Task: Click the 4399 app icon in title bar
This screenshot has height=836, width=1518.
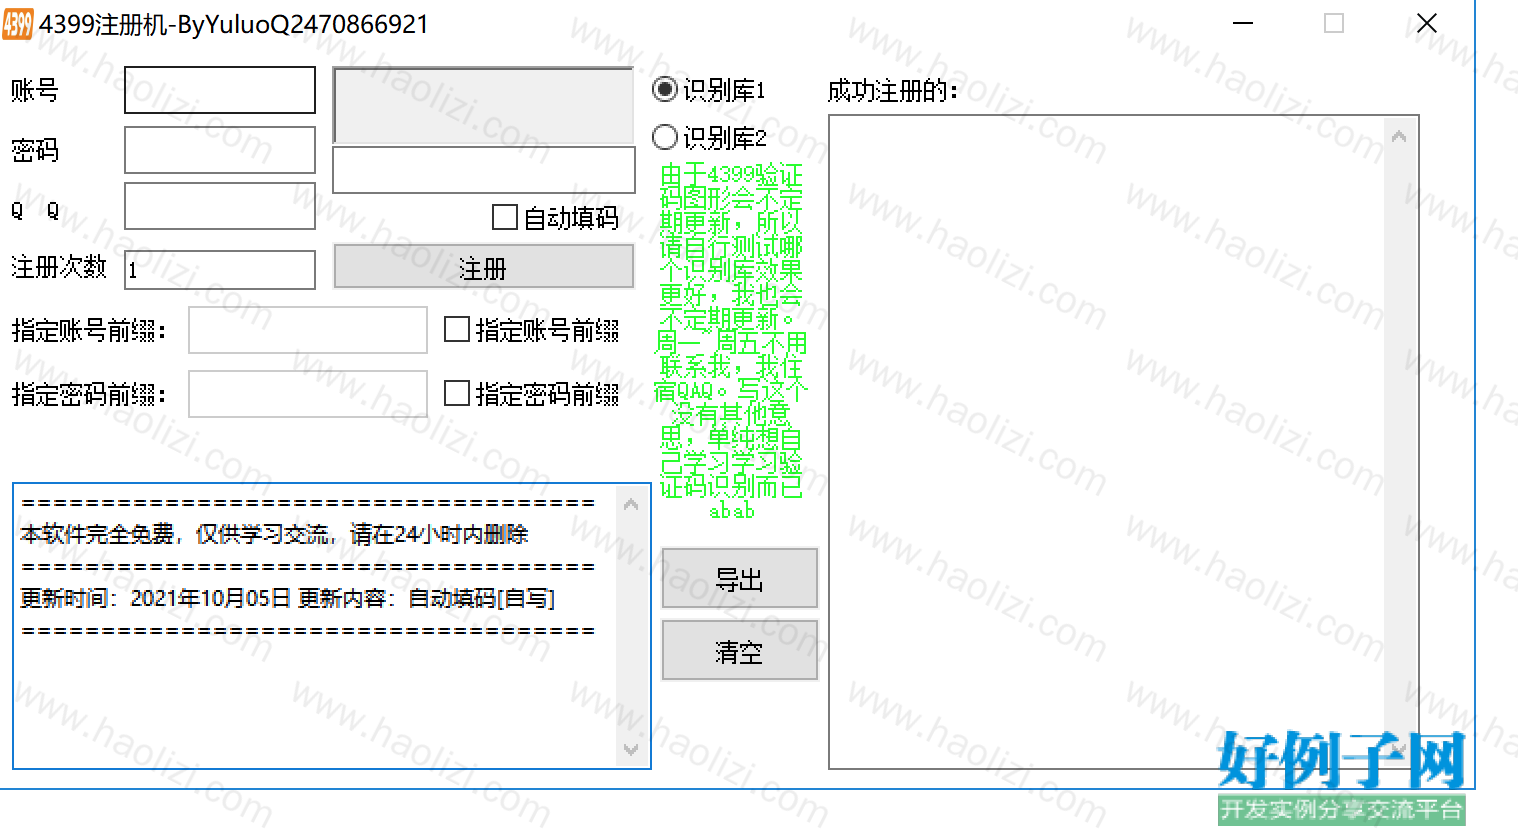Action: point(17,24)
